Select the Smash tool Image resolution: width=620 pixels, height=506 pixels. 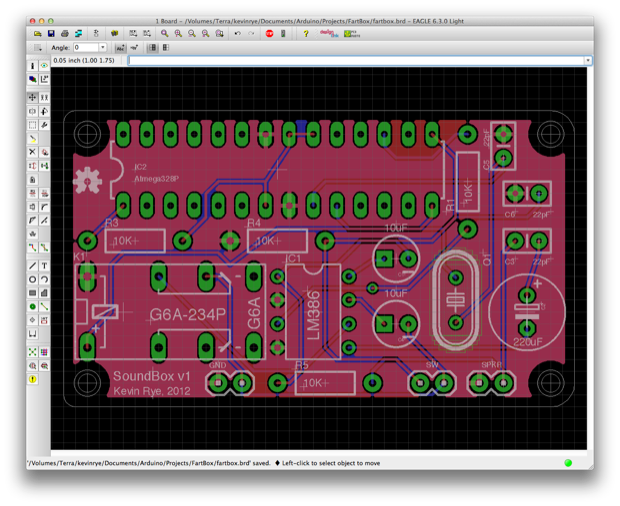click(x=32, y=207)
